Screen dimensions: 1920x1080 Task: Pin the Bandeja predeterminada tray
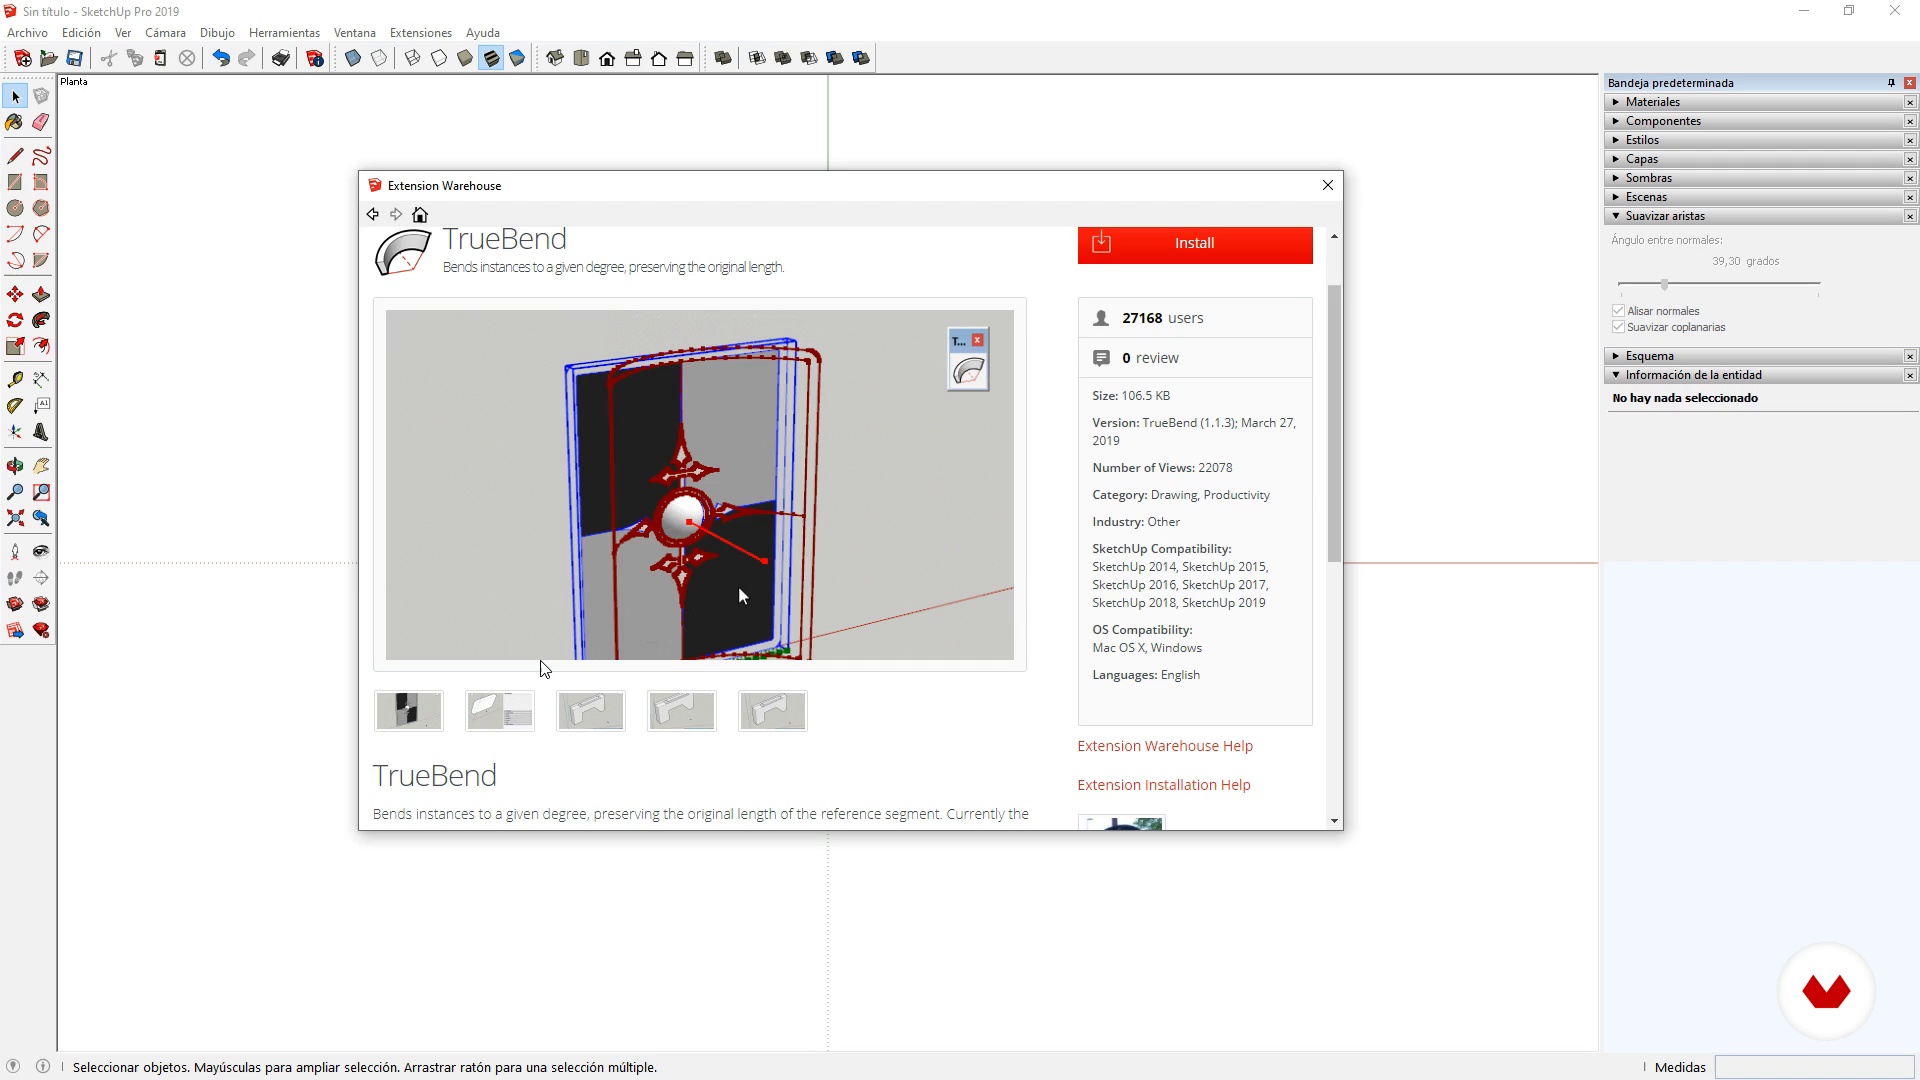tap(1891, 83)
